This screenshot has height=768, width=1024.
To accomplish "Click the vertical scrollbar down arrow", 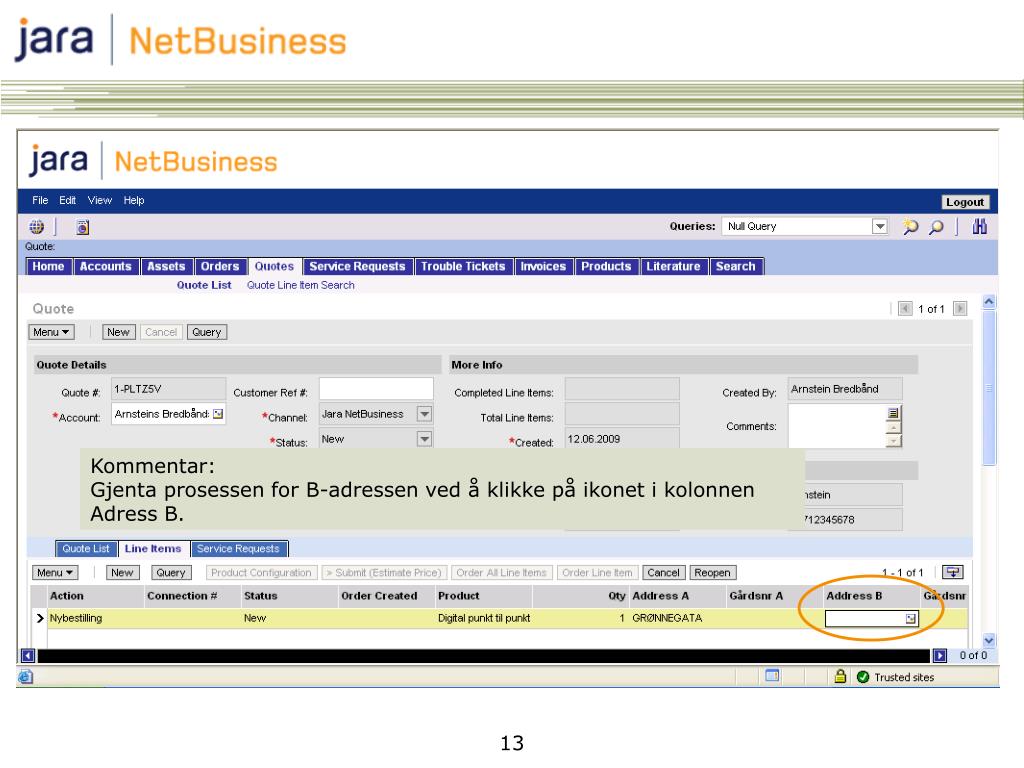I will [x=989, y=640].
